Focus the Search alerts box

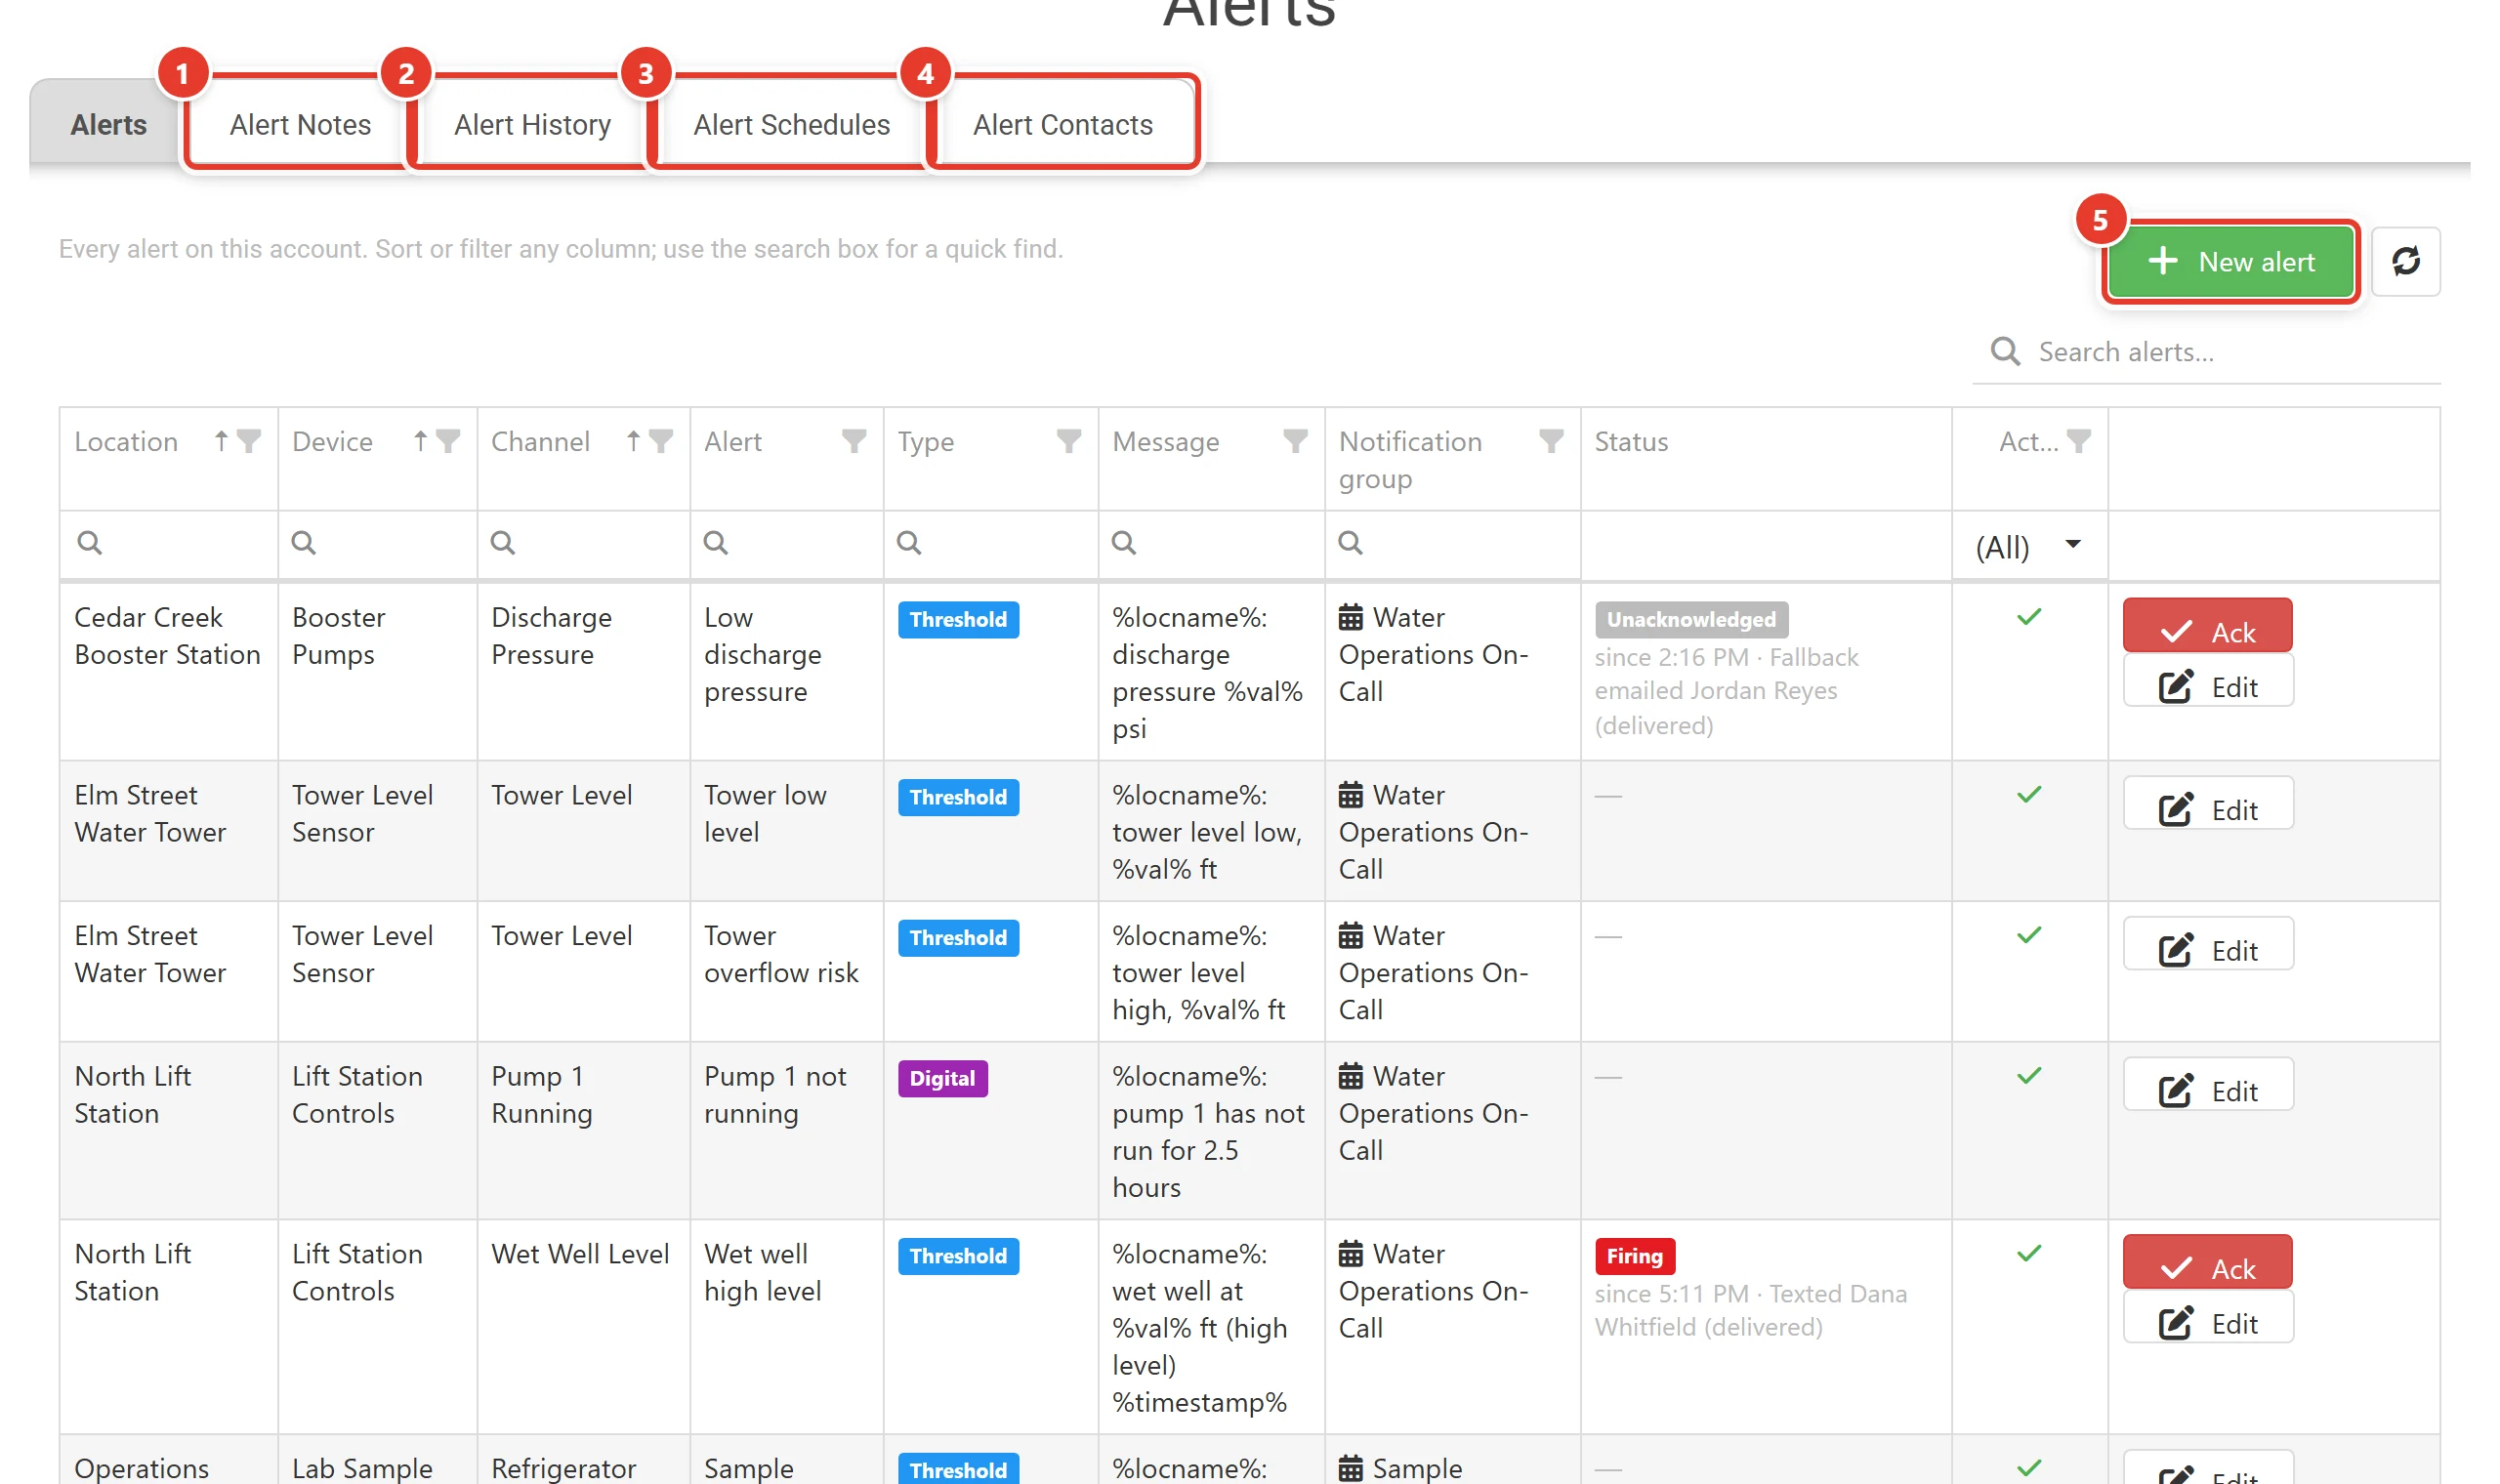click(2205, 352)
